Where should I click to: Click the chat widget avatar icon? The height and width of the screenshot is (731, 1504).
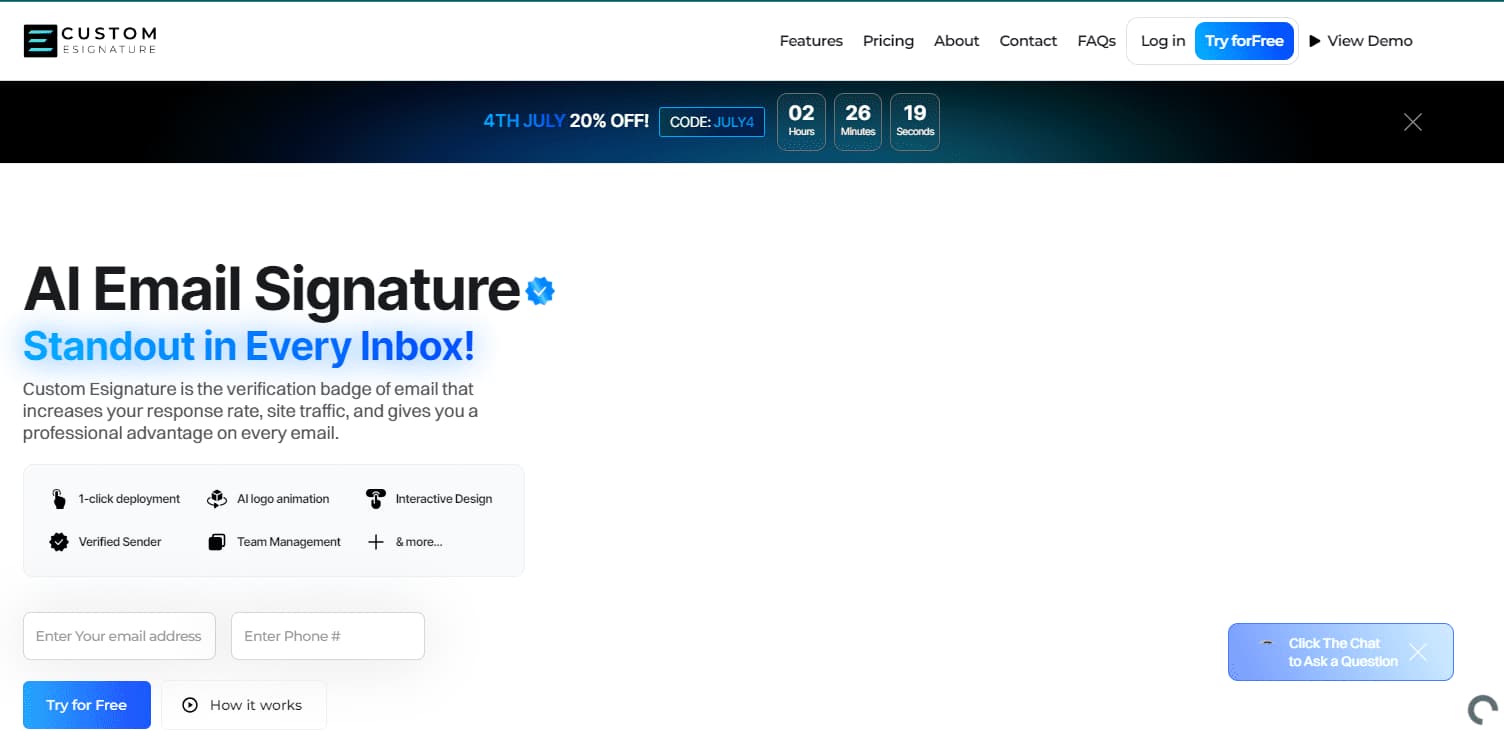(1267, 643)
